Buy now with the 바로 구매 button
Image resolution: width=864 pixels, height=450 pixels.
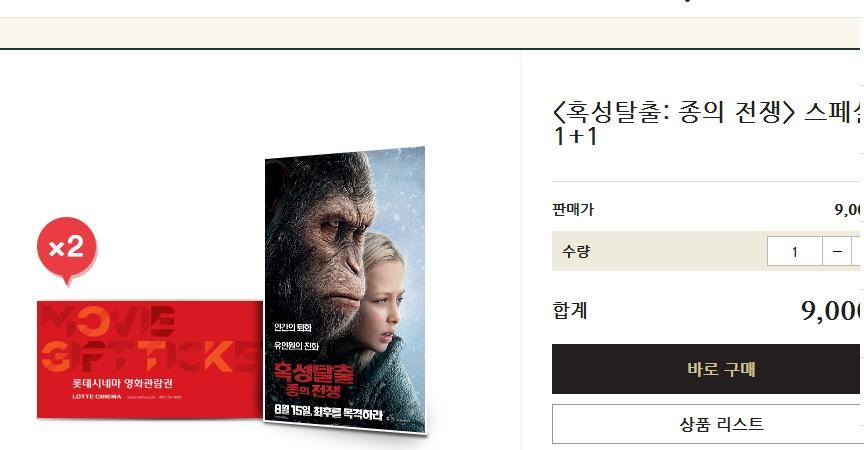tap(708, 369)
